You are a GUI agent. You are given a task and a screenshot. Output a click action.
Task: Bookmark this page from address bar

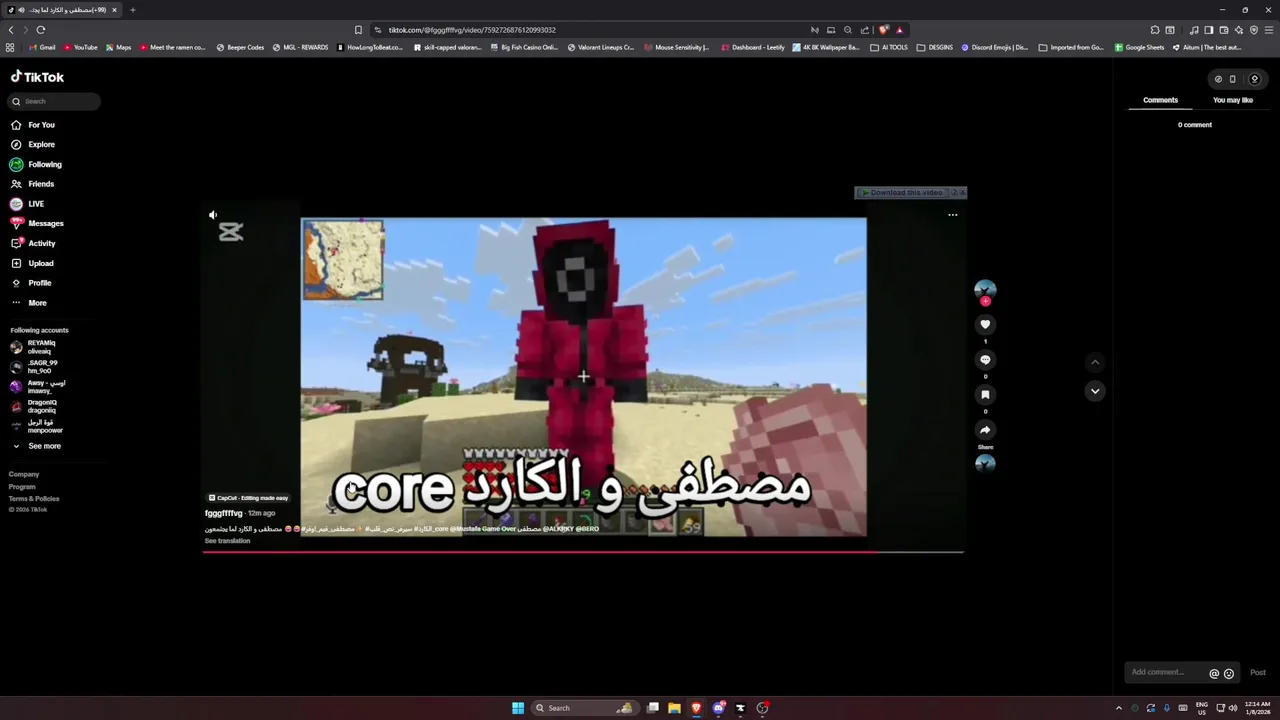tap(358, 30)
